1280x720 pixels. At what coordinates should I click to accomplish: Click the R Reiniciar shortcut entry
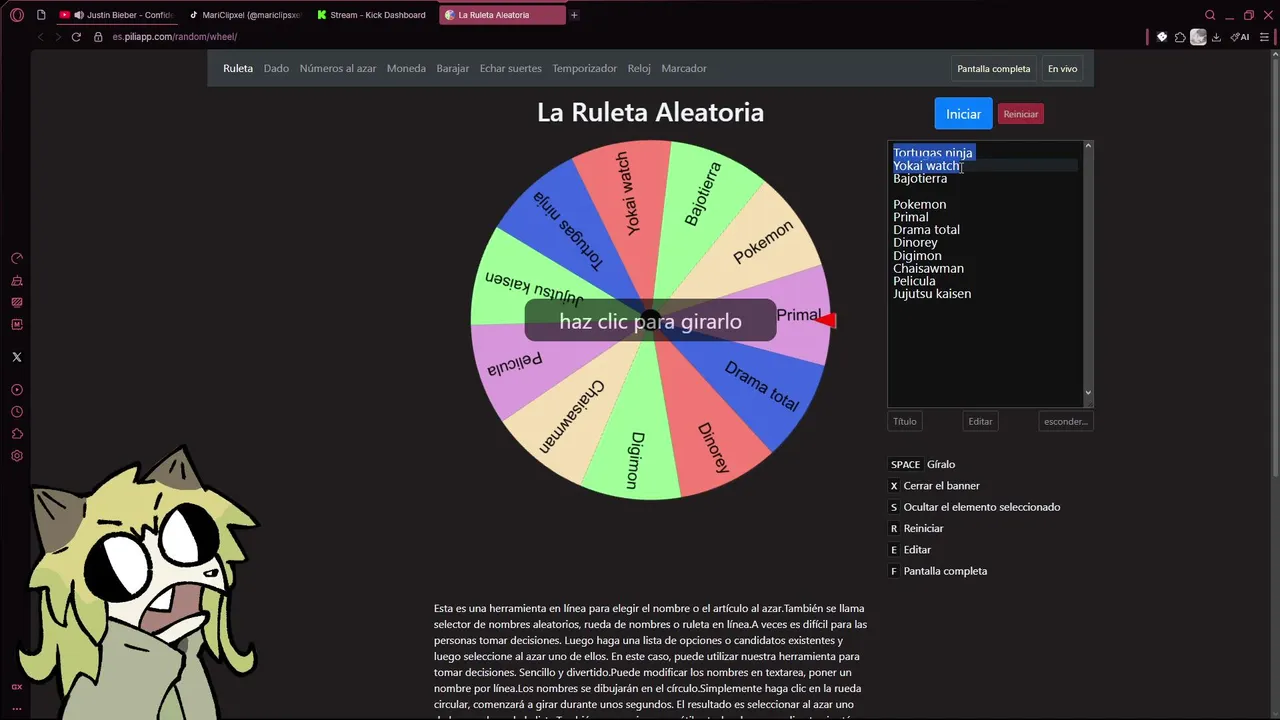point(916,528)
